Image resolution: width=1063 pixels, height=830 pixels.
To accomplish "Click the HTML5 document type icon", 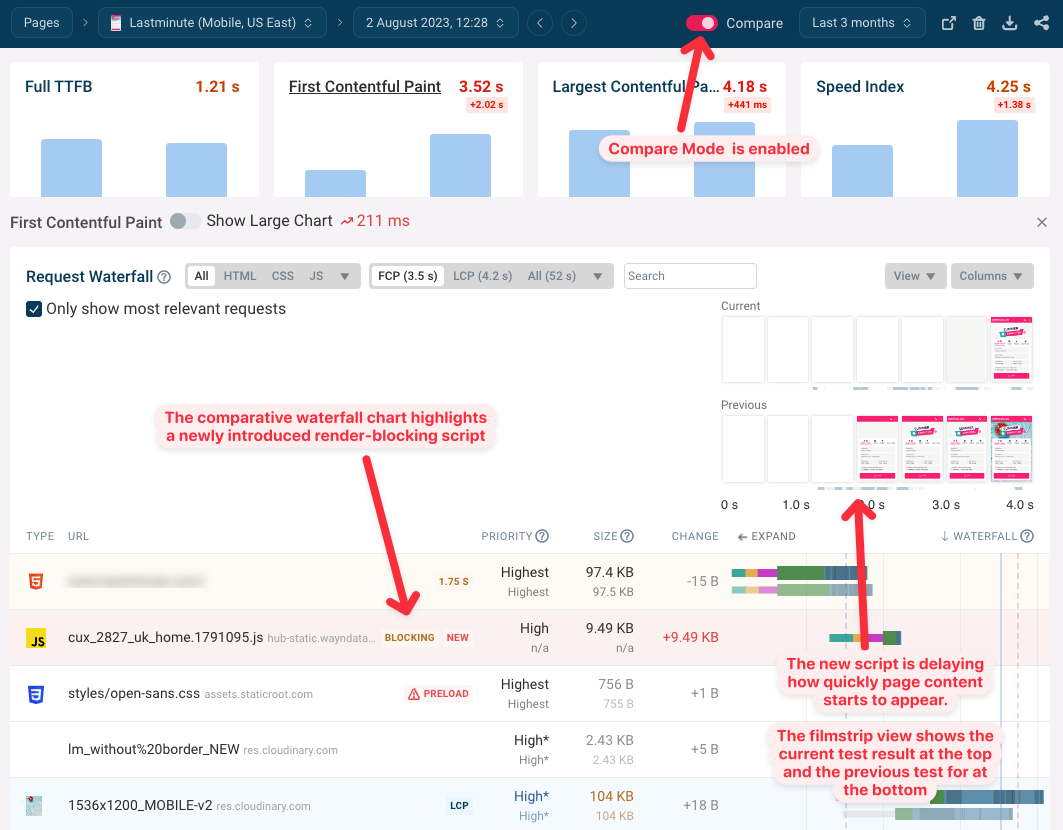I will (36, 581).
